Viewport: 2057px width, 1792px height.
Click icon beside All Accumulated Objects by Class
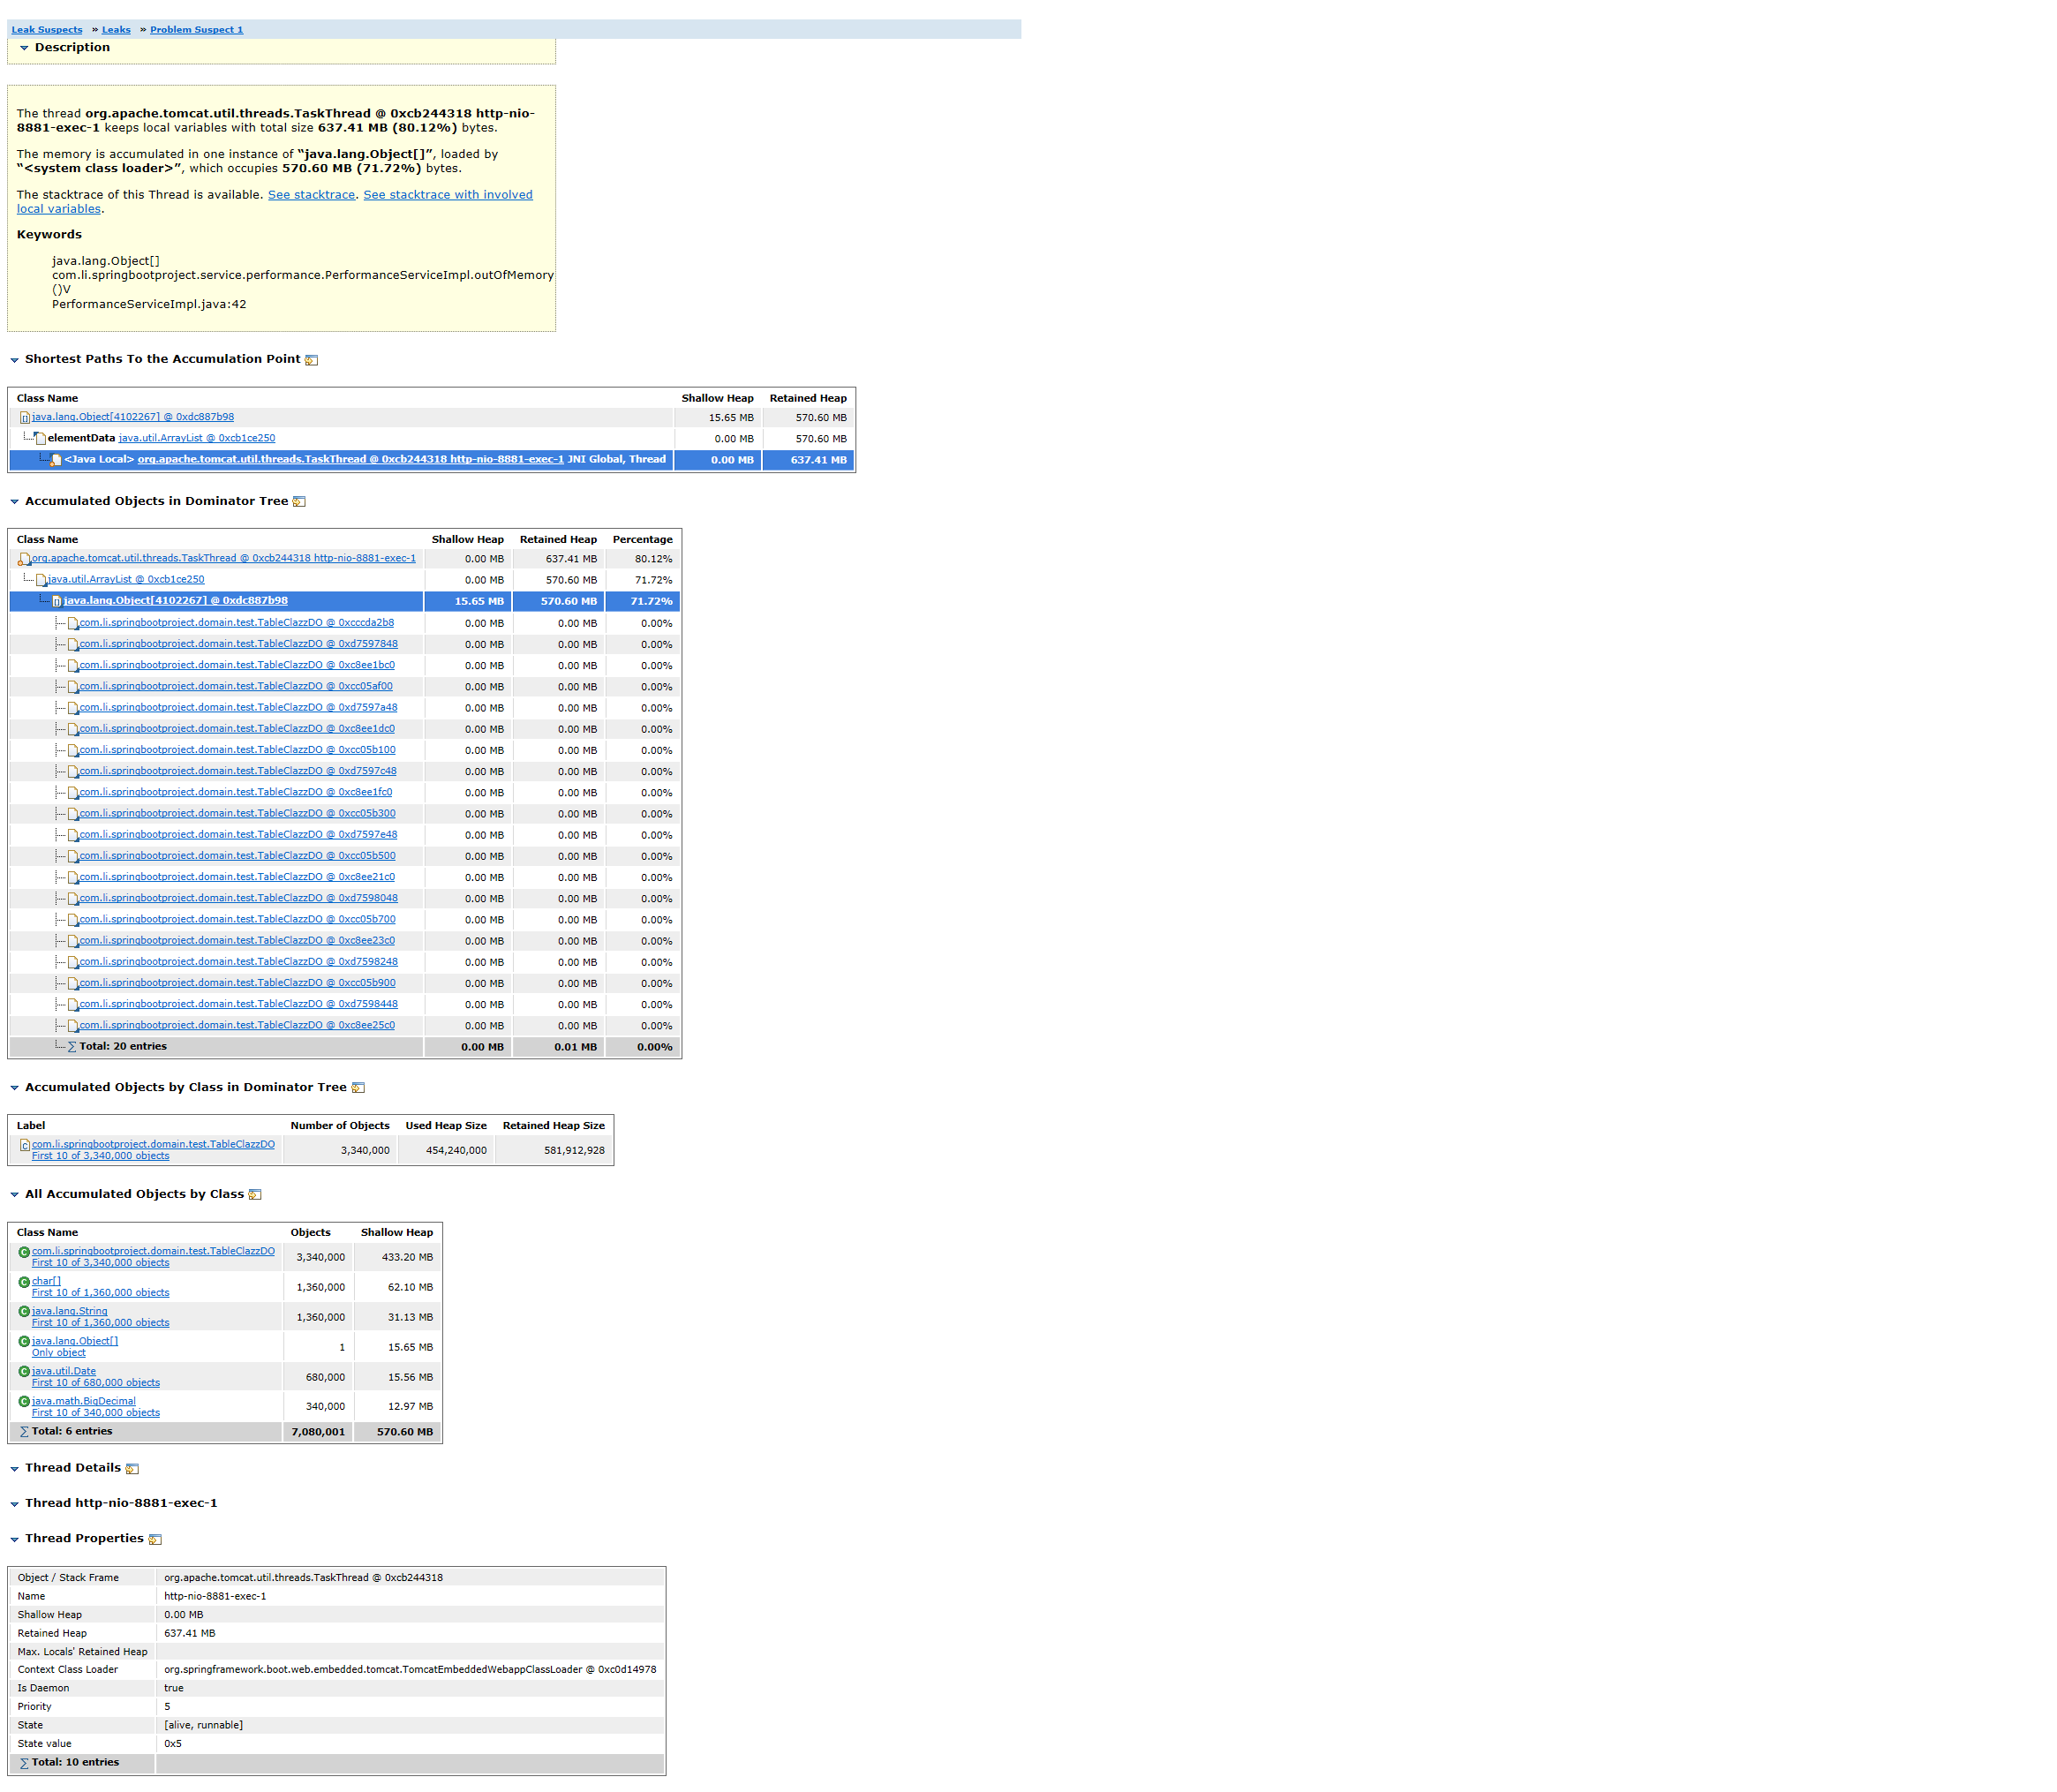tap(255, 1195)
